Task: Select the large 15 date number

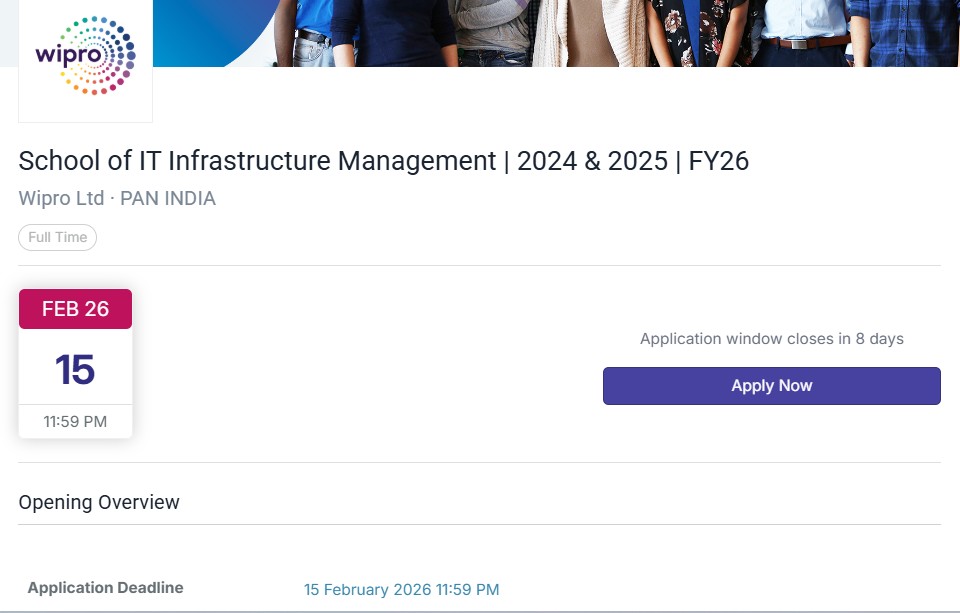Action: point(75,369)
